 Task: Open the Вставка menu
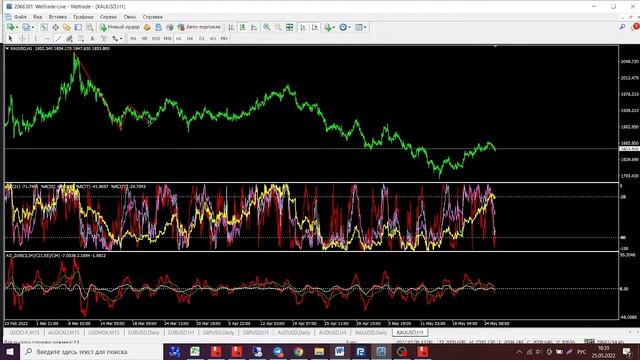click(58, 17)
